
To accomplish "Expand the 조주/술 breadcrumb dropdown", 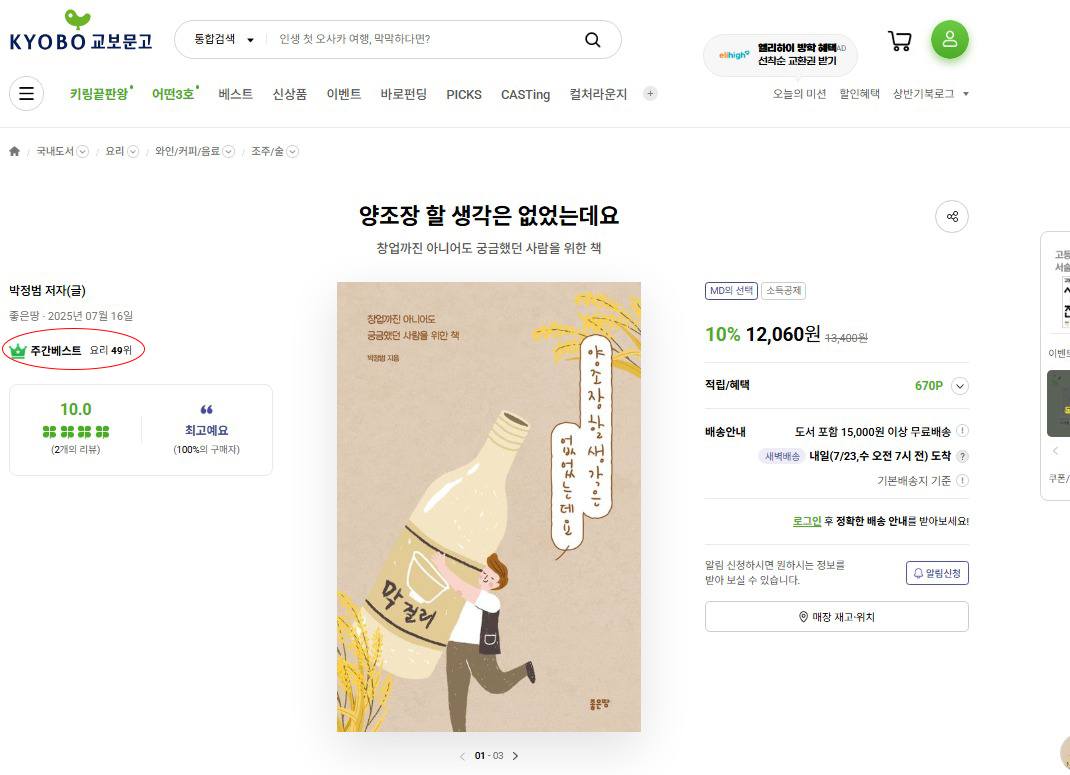I will pyautogui.click(x=293, y=151).
